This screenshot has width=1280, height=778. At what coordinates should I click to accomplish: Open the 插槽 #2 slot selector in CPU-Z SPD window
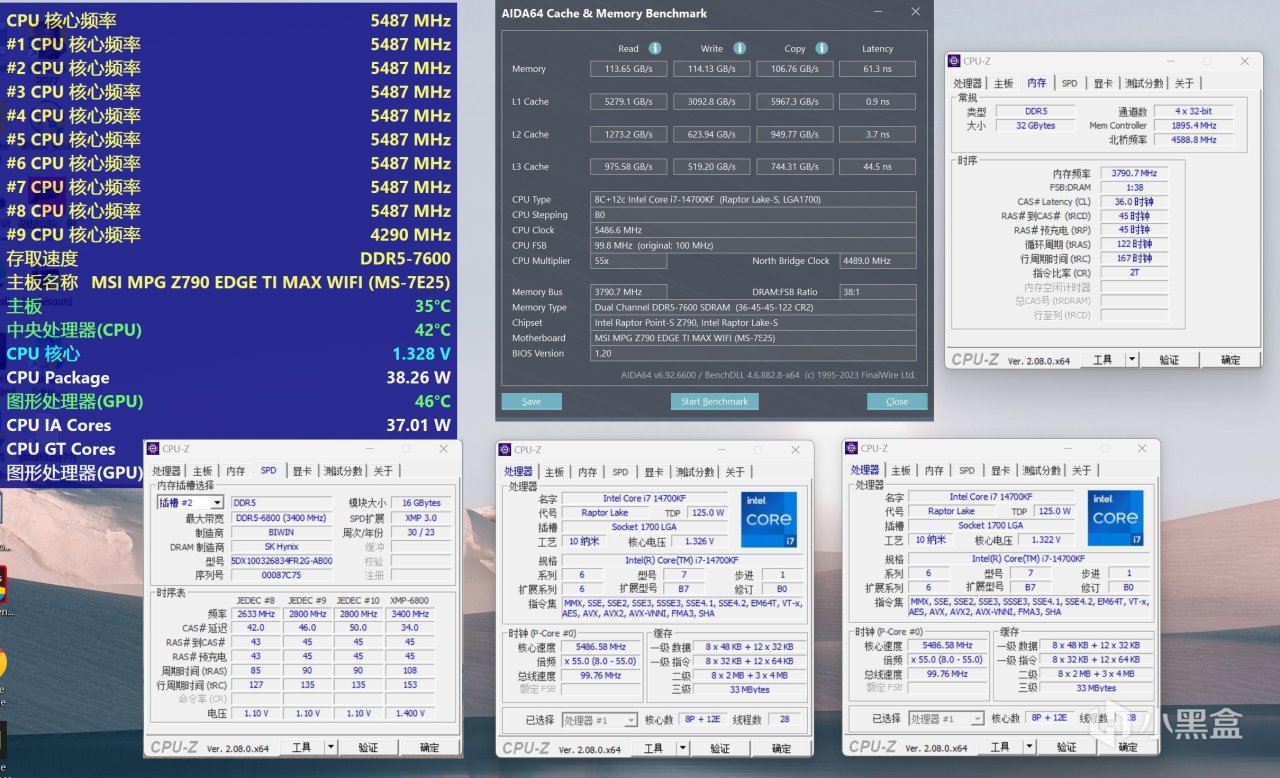(189, 503)
